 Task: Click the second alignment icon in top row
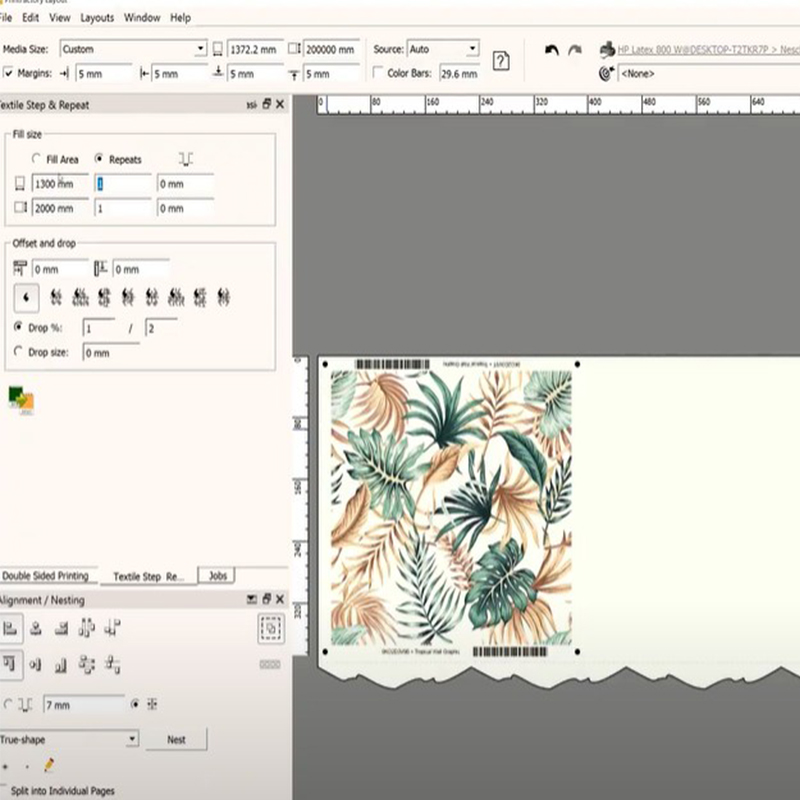[x=36, y=628]
